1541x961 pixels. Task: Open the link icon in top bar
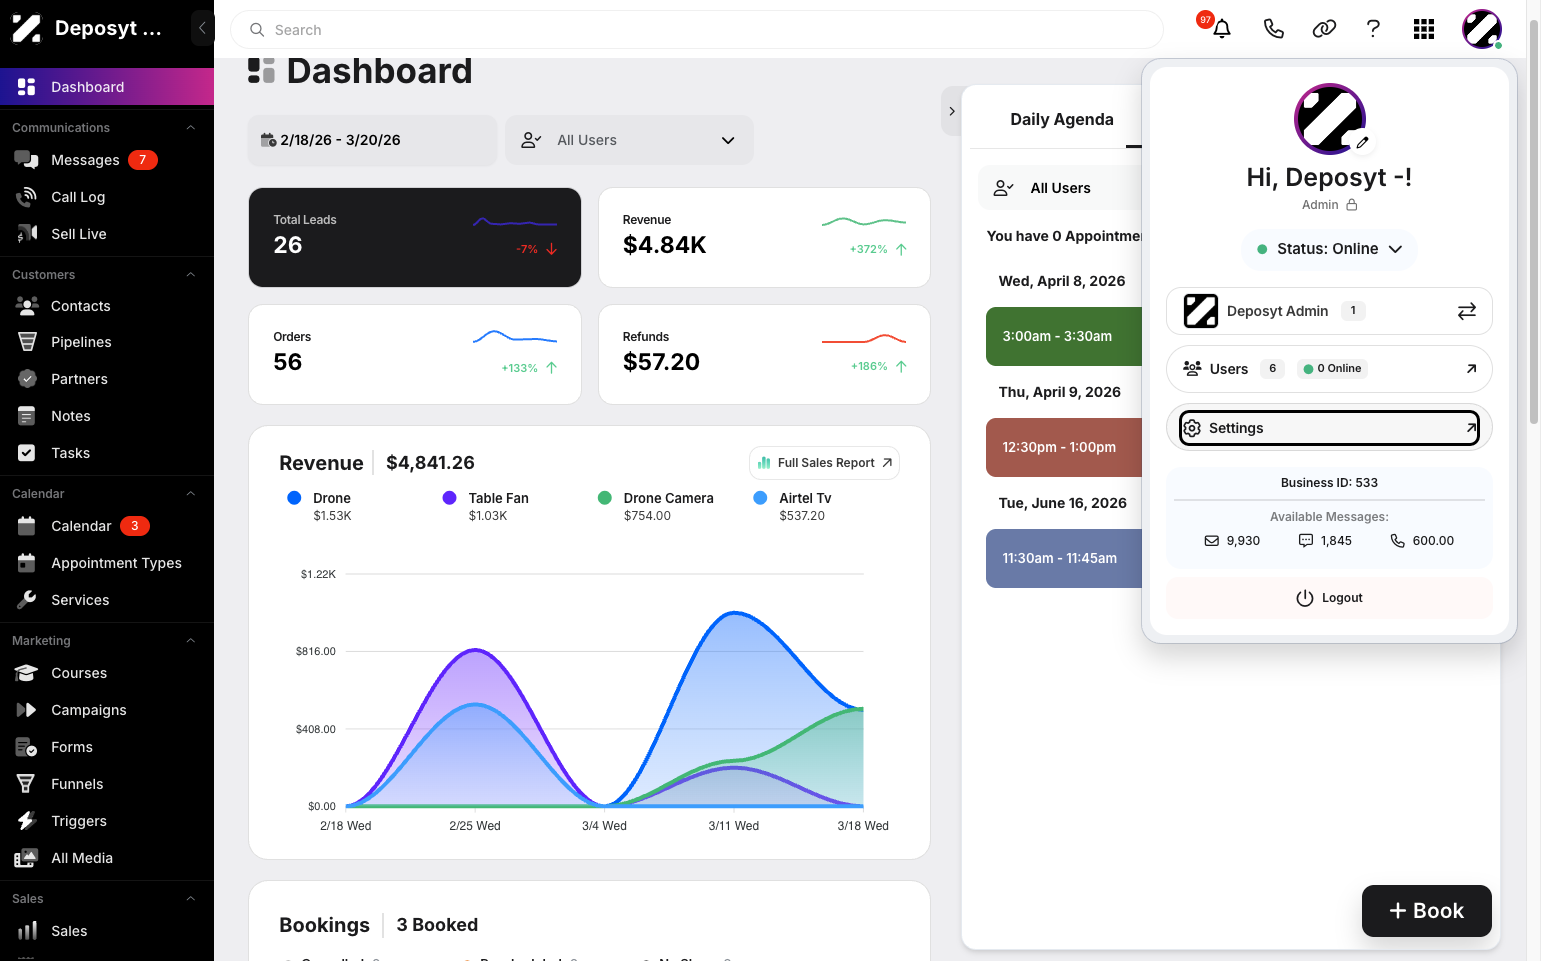coord(1324,29)
